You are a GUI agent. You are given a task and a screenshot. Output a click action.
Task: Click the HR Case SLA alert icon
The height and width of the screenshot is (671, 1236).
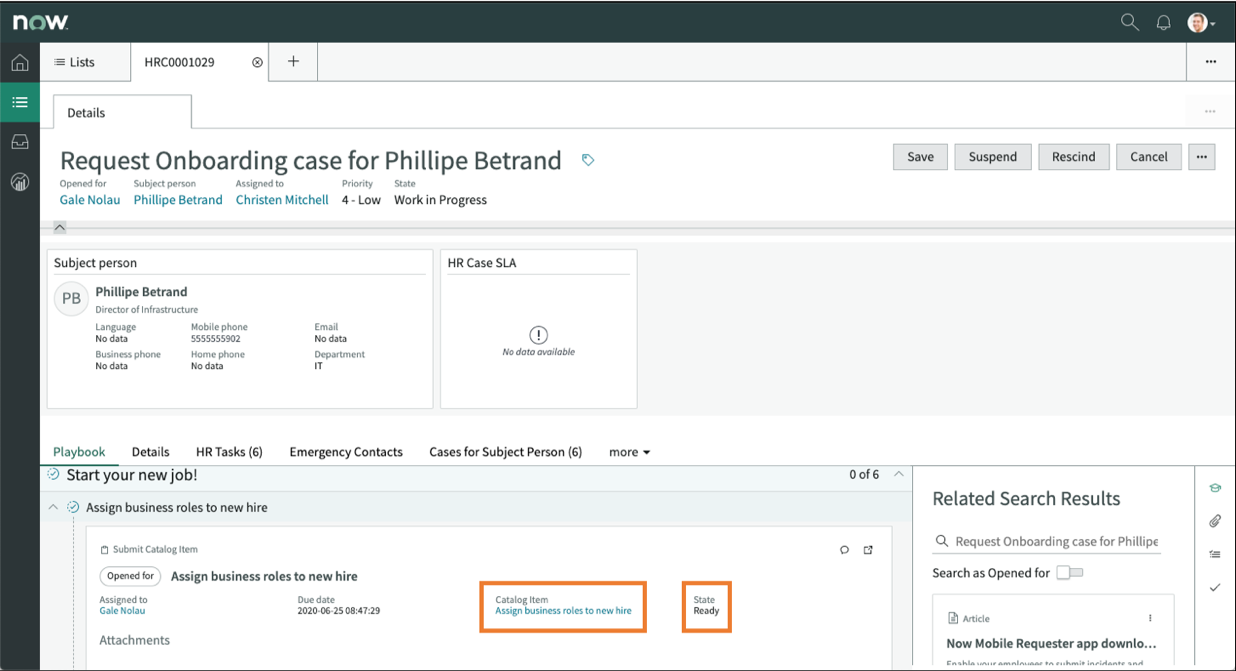pos(538,335)
